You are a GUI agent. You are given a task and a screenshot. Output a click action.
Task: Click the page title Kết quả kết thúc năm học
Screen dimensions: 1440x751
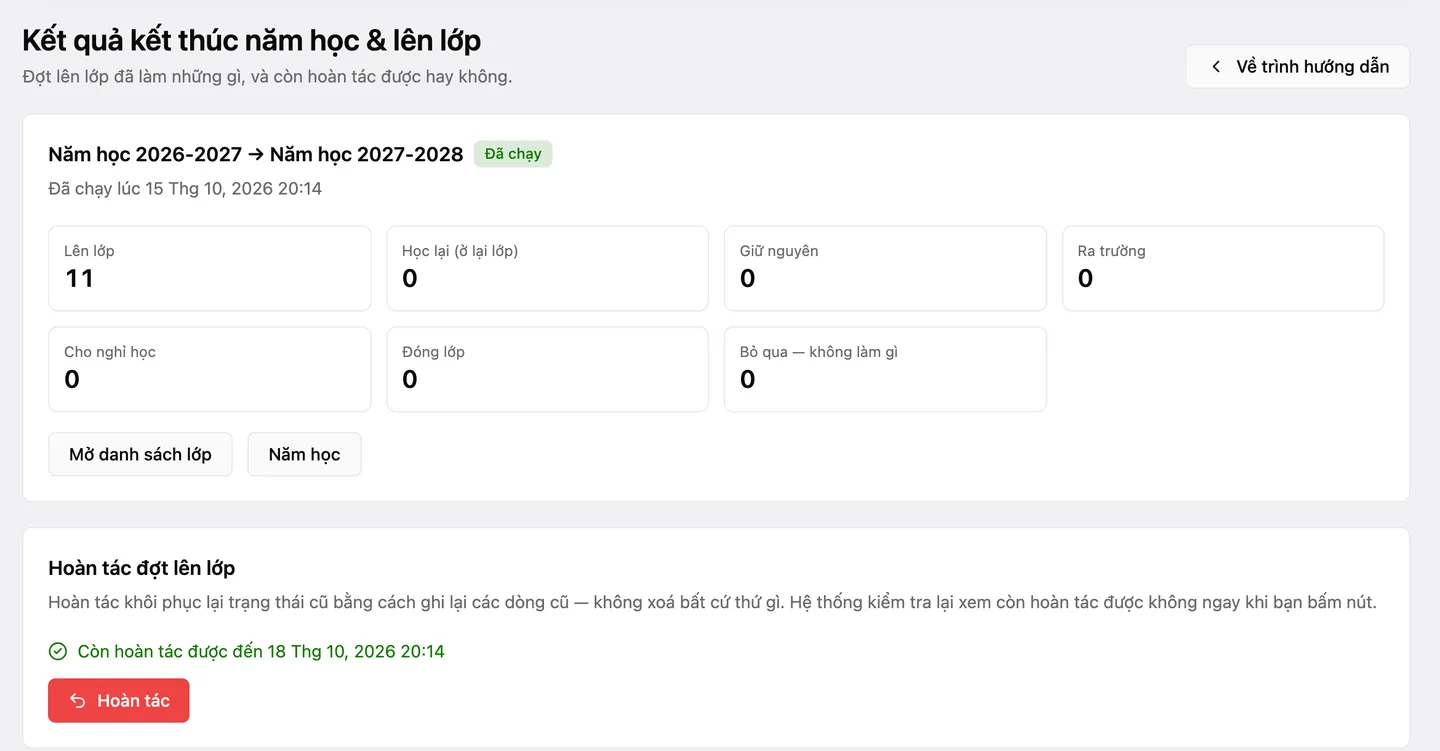click(252, 41)
